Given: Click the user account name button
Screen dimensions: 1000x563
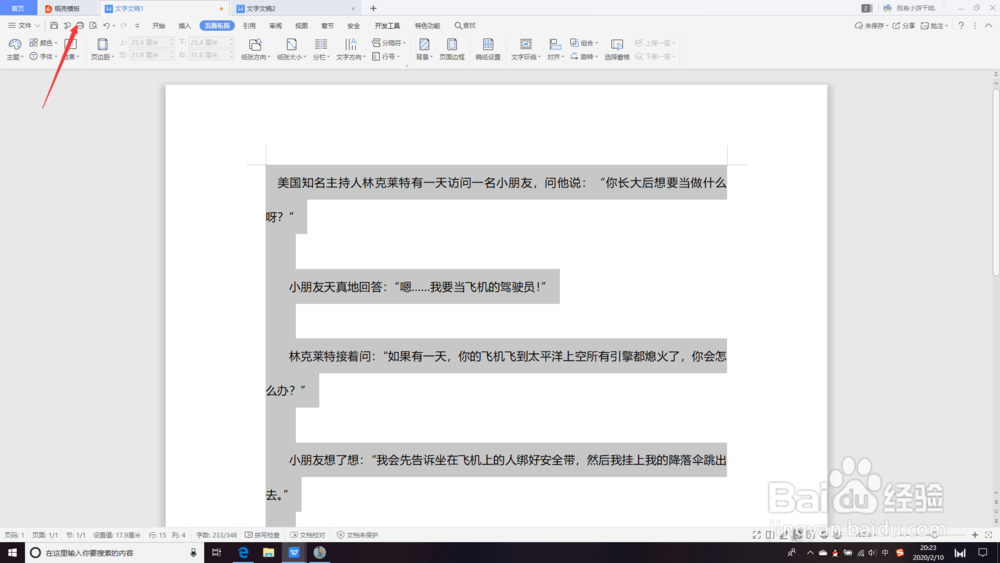Looking at the screenshot, I should coord(909,8).
